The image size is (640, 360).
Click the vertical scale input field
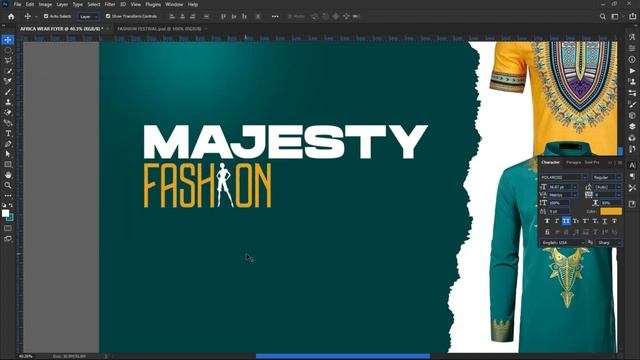(559, 203)
